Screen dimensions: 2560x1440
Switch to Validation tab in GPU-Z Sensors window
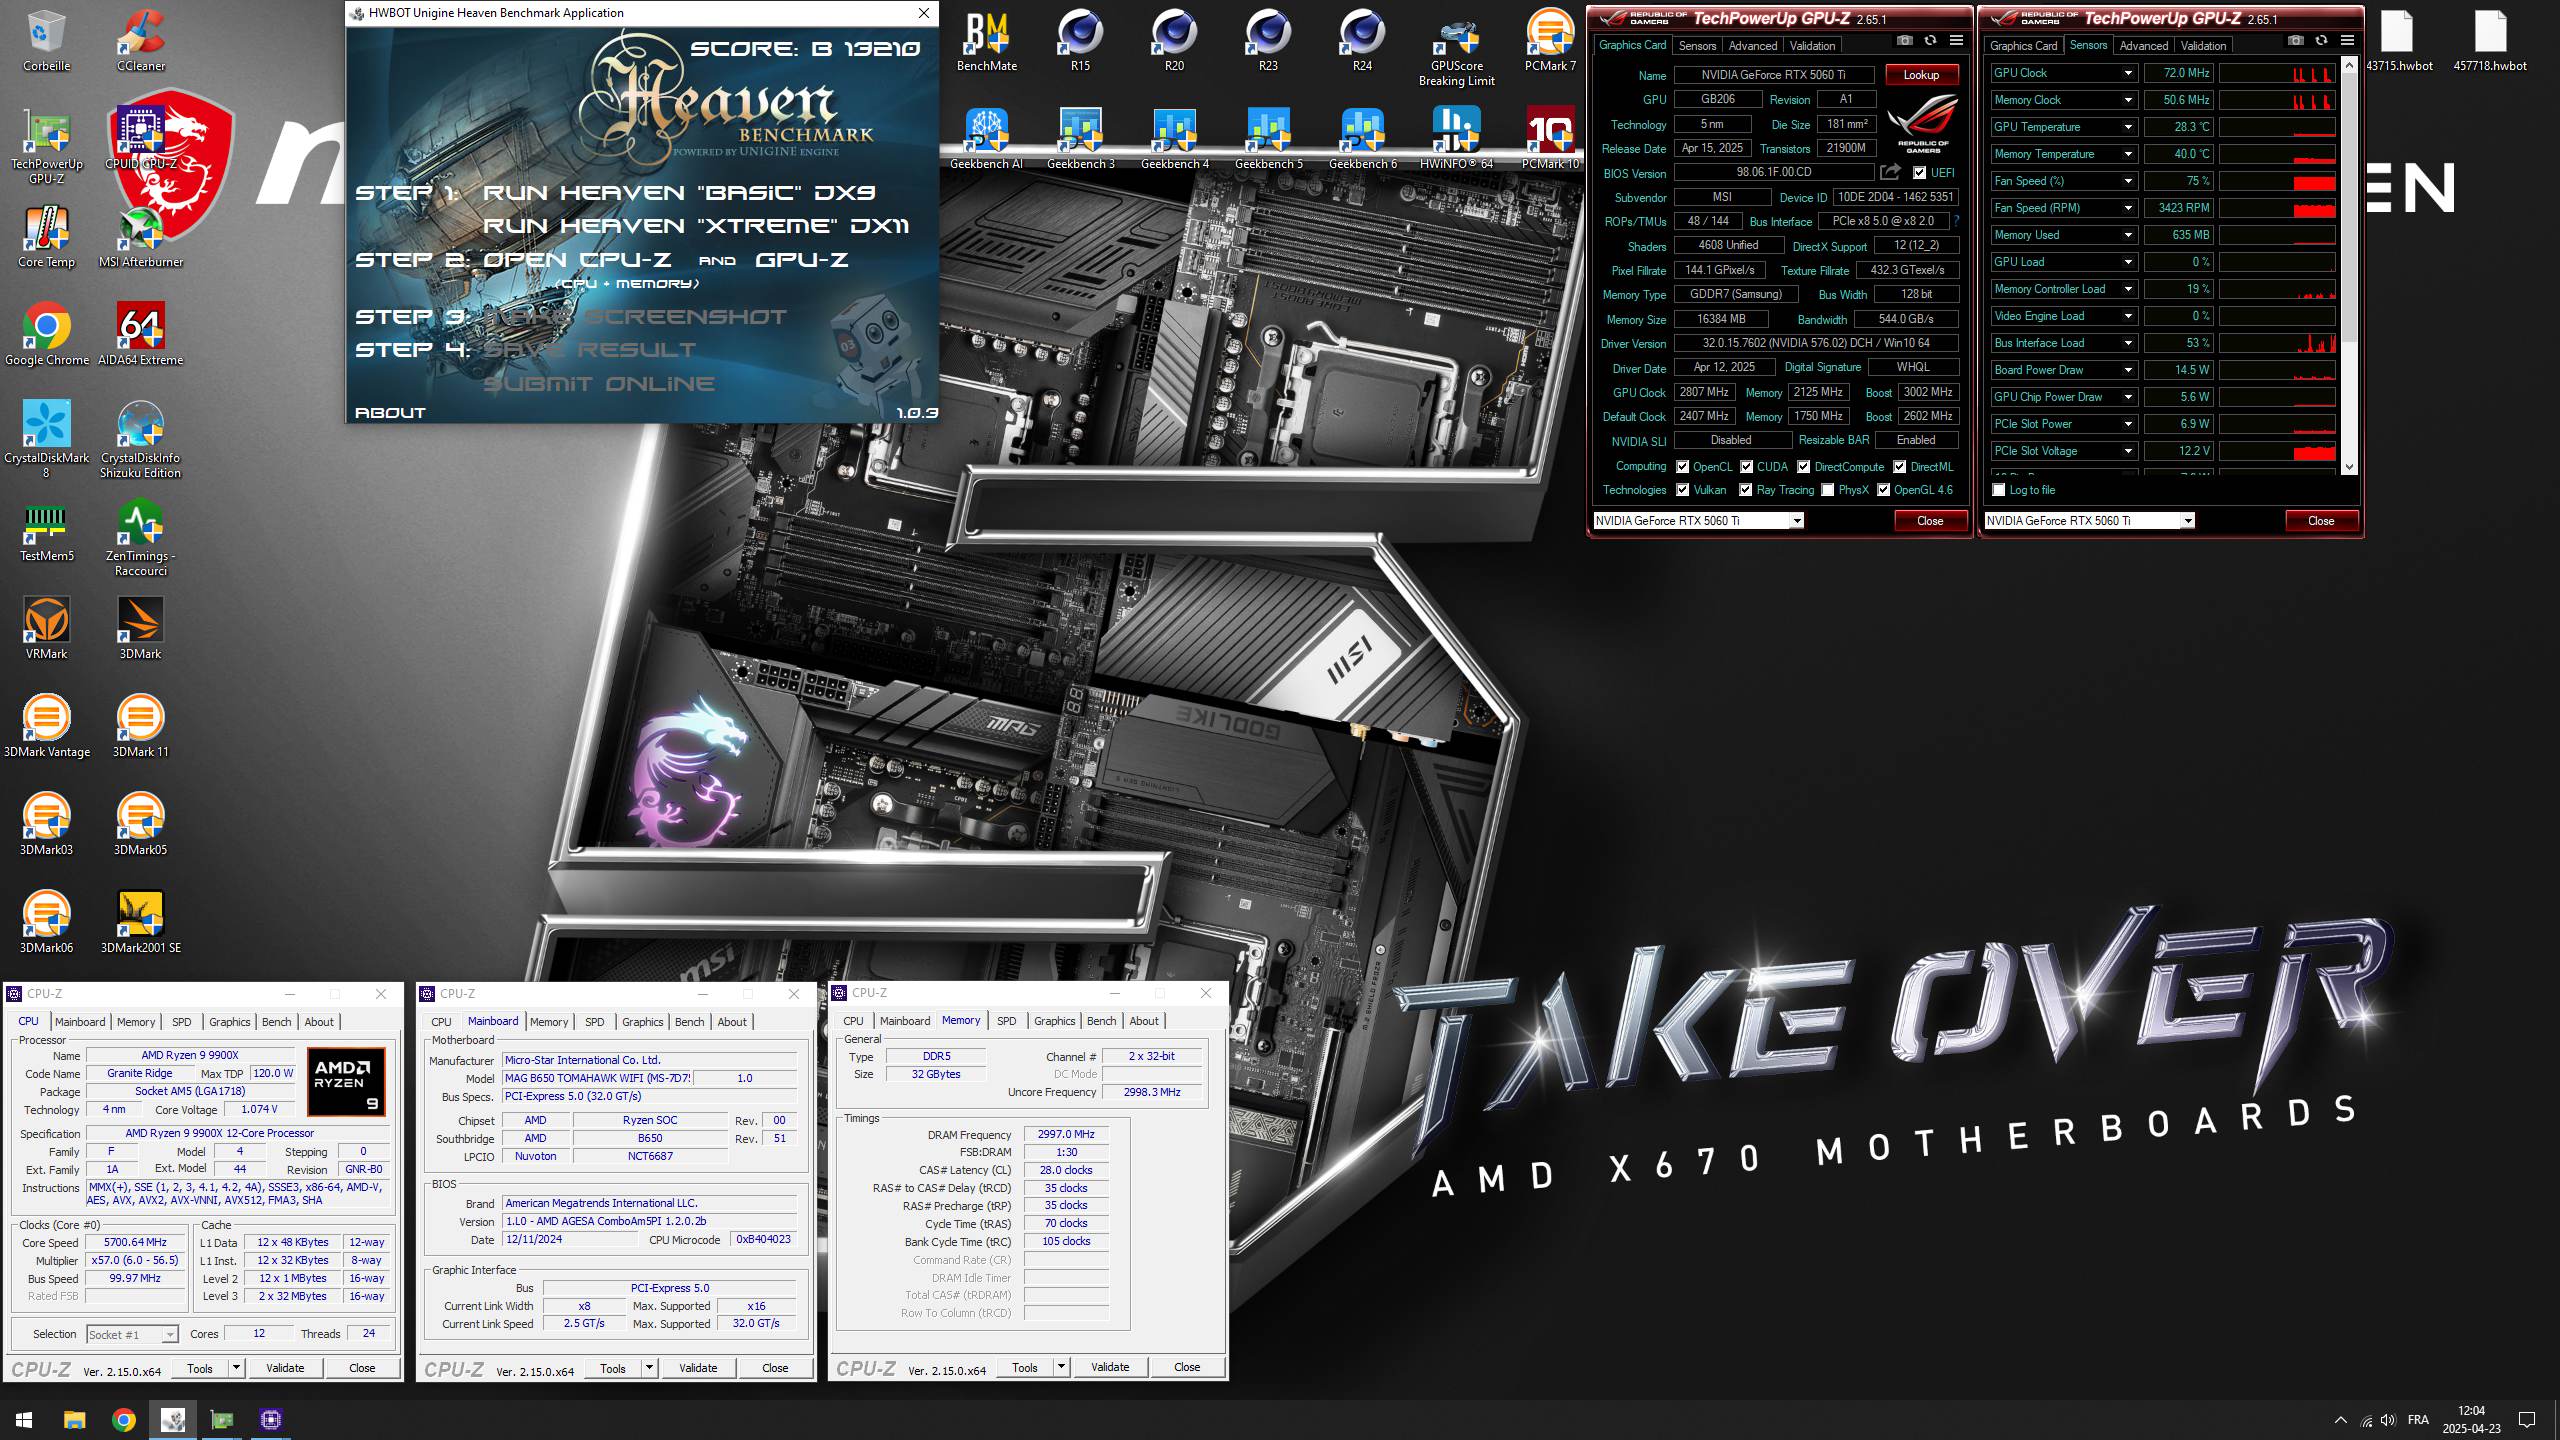click(2203, 46)
